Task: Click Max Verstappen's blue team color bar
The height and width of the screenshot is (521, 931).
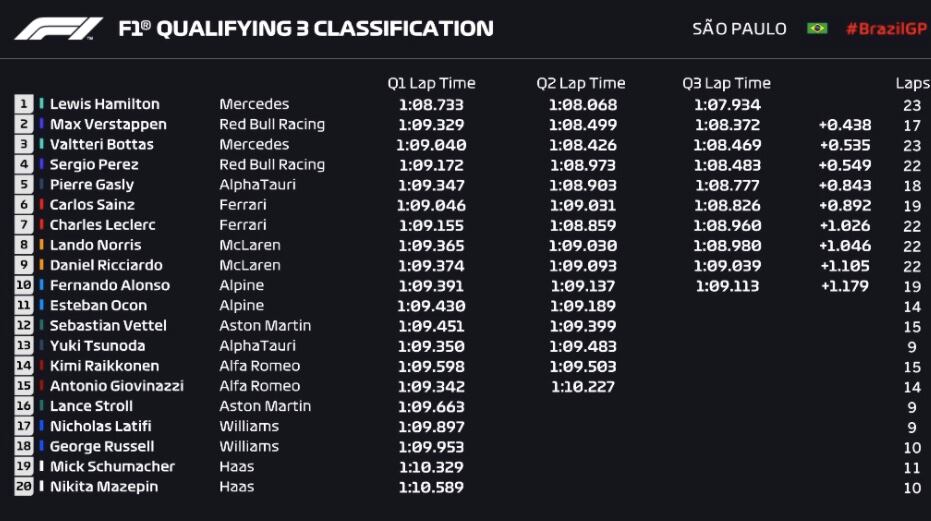Action: [x=41, y=124]
